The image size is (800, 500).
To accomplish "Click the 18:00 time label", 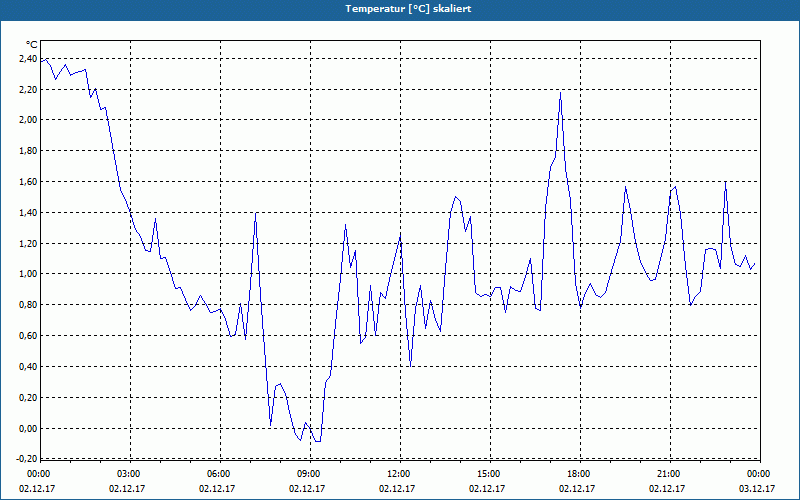I will (577, 474).
